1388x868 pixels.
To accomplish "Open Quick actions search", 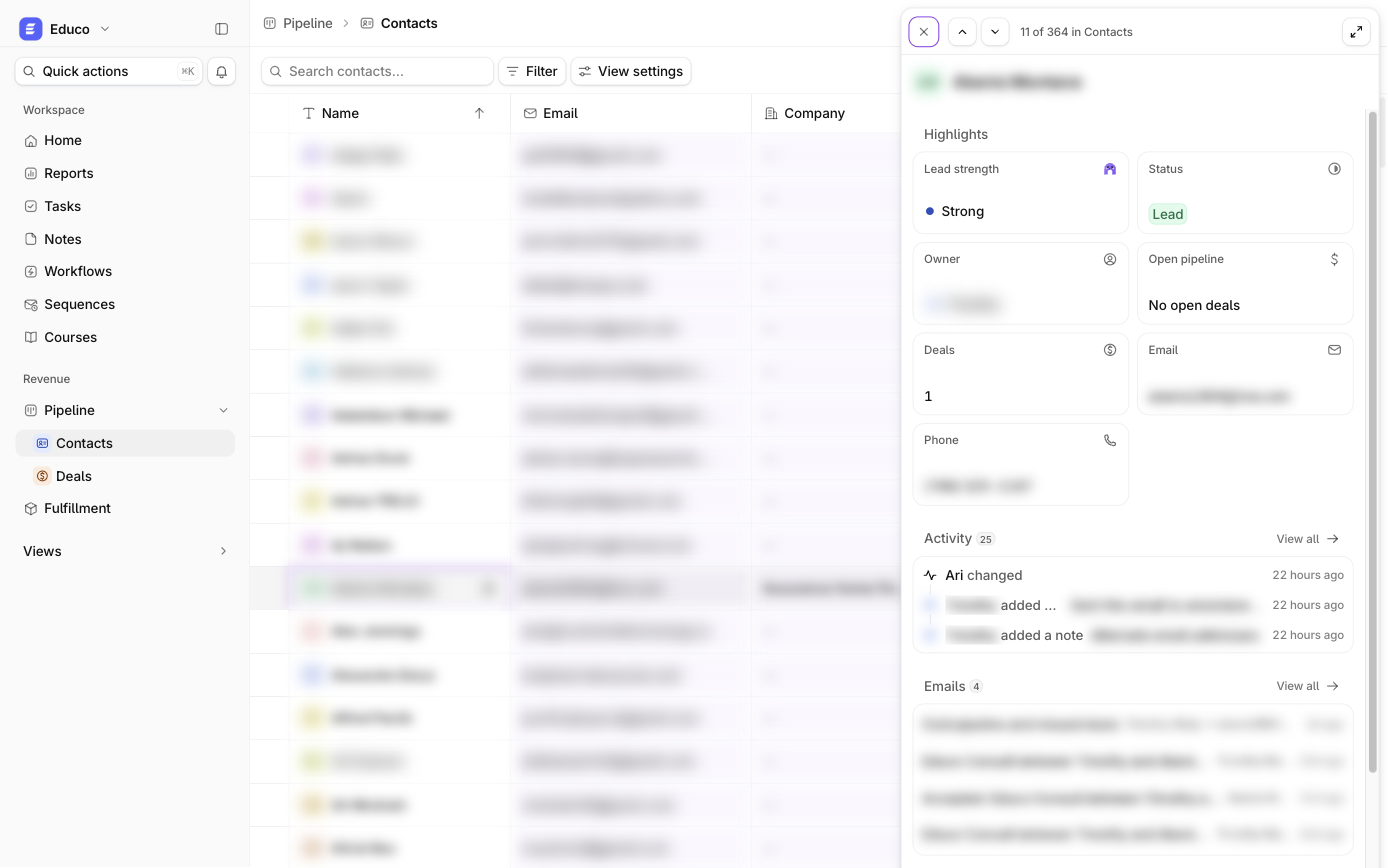I will pos(108,71).
